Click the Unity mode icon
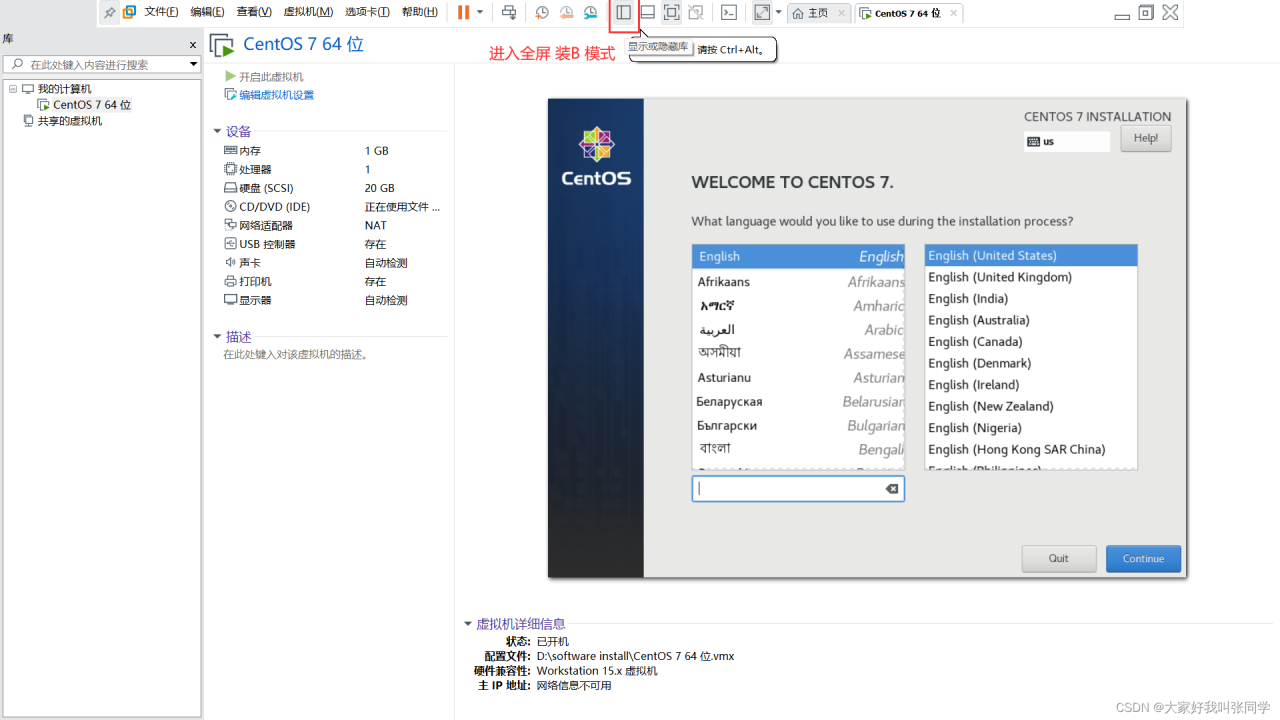Image resolution: width=1280 pixels, height=720 pixels. pyautogui.click(x=695, y=12)
